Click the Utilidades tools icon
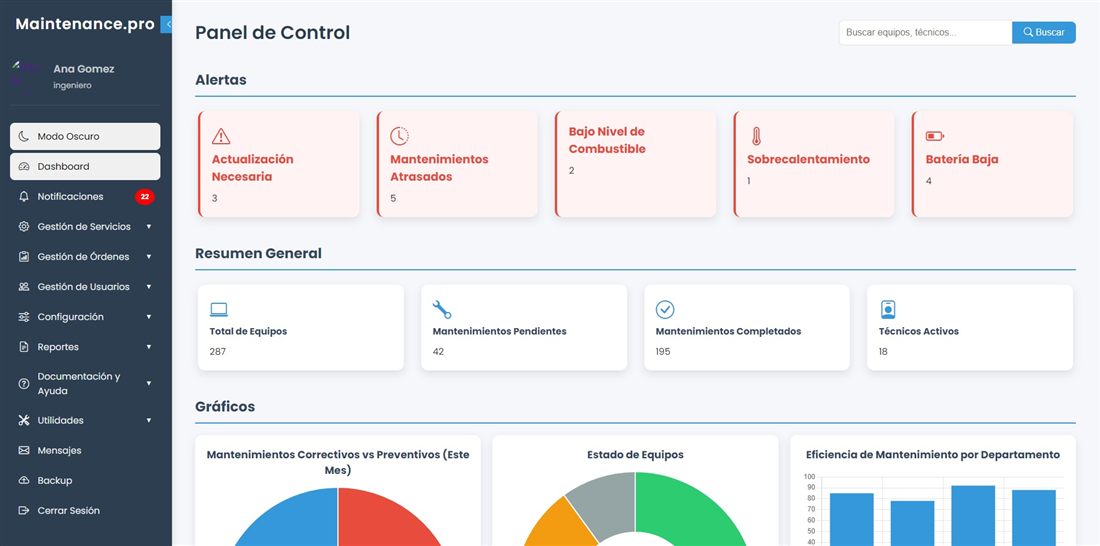This screenshot has height=546, width=1100. [x=24, y=420]
